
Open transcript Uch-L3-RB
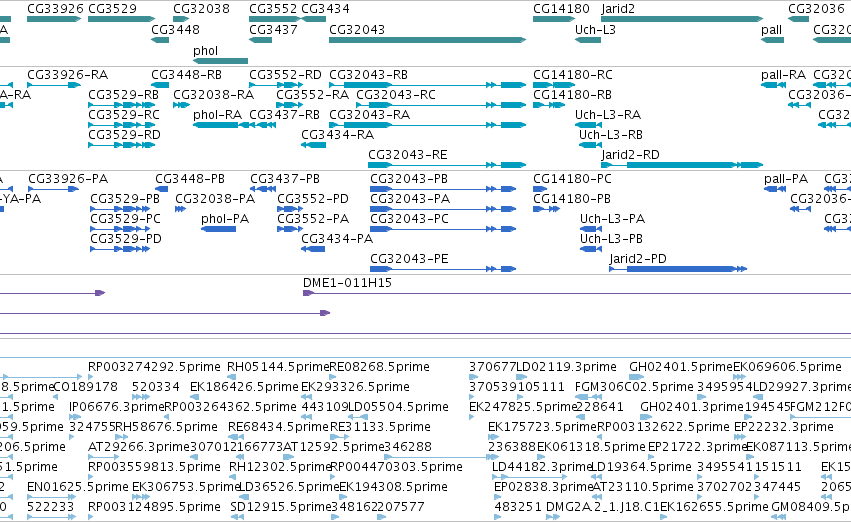(x=611, y=135)
